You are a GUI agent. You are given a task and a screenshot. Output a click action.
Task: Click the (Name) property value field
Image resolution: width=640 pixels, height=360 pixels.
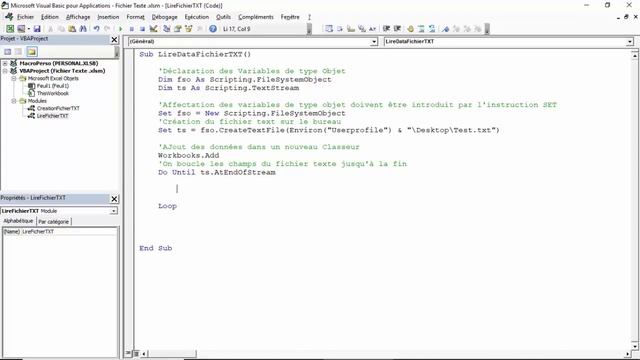click(69, 231)
